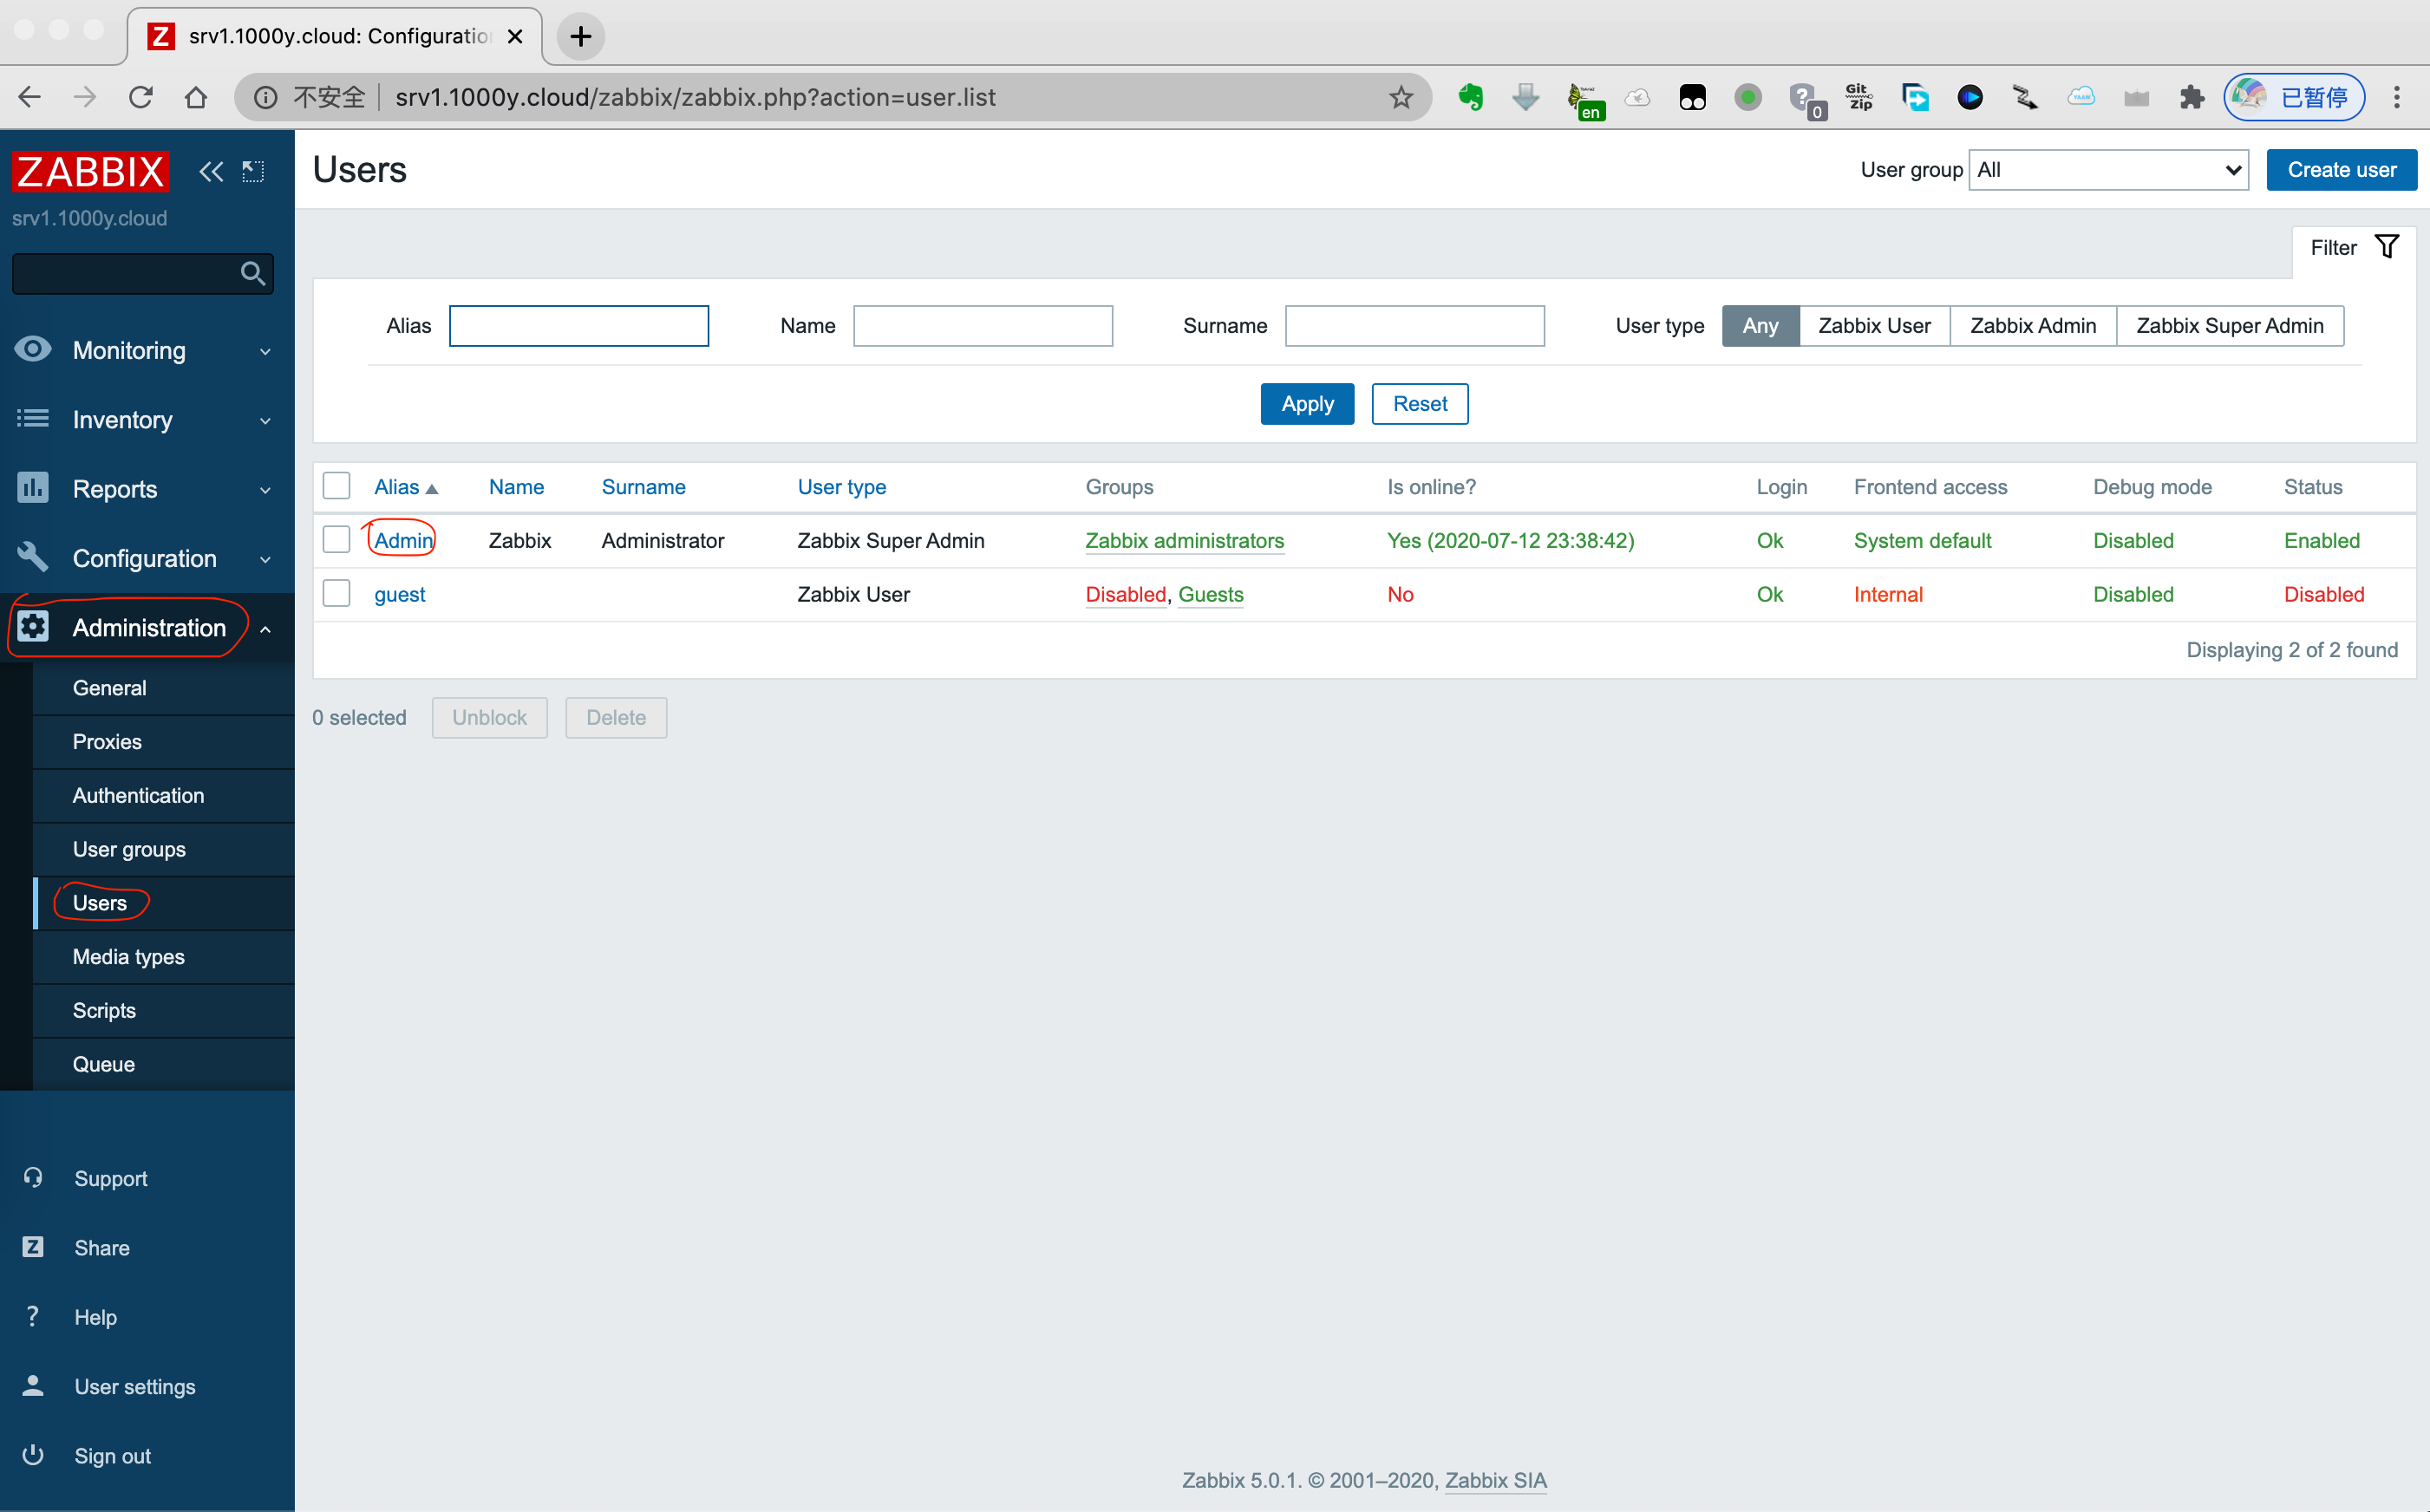Sort the table by Surname column
The height and width of the screenshot is (1512, 2430).
[643, 487]
